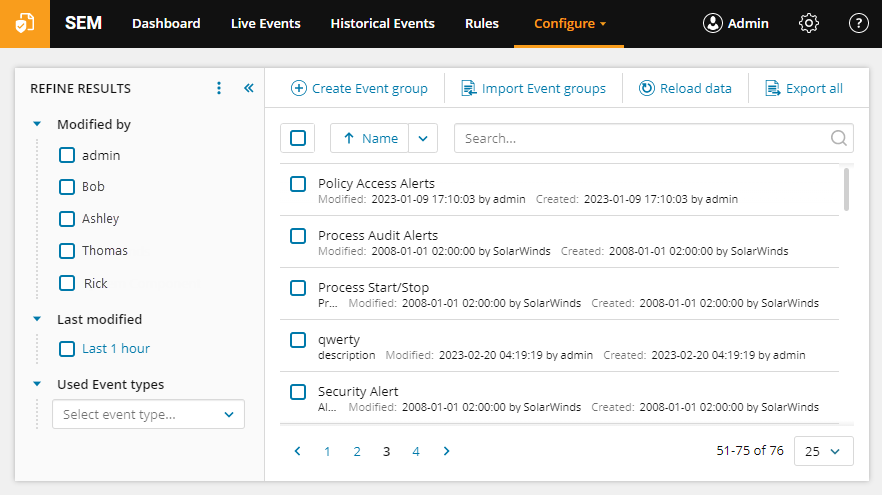Open the Select event type dropdown
Viewport: 882px width, 495px height.
coord(148,415)
